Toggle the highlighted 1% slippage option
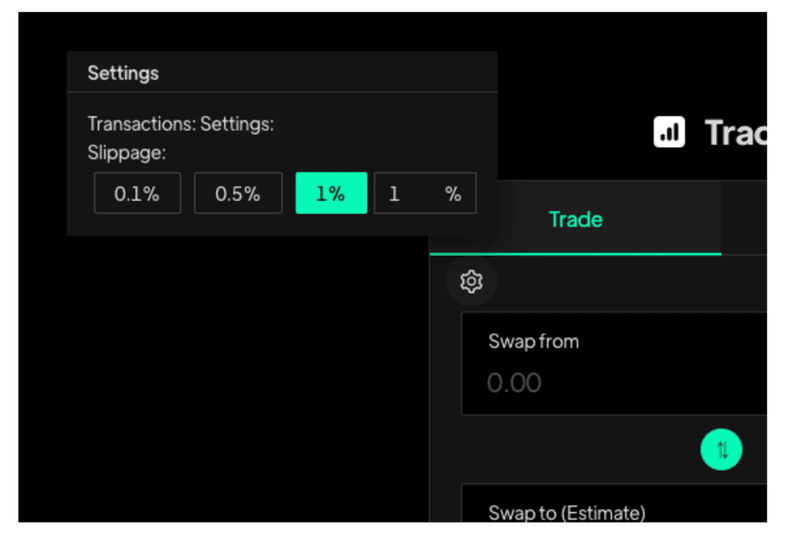 click(331, 193)
